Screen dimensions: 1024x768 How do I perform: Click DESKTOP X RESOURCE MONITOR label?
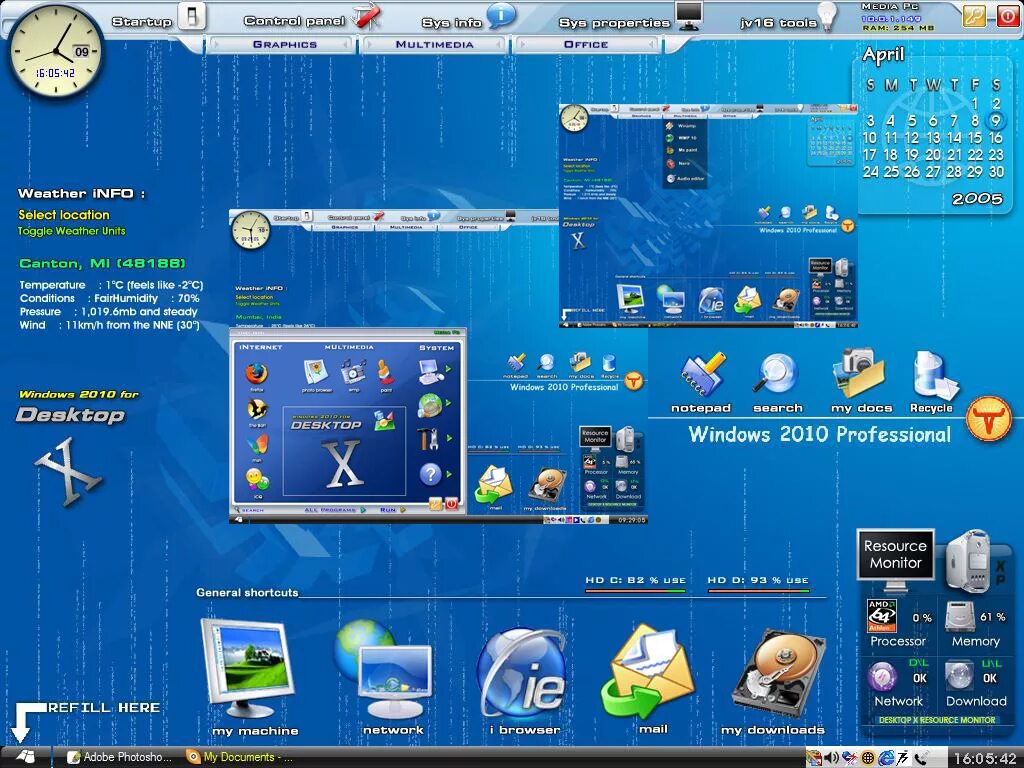936,720
